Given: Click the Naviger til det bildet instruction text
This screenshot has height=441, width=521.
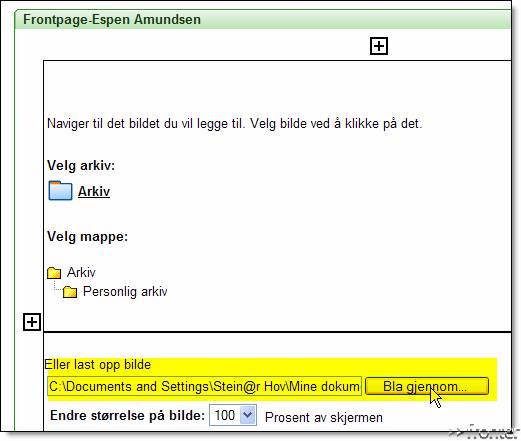Looking at the screenshot, I should [x=235, y=124].
